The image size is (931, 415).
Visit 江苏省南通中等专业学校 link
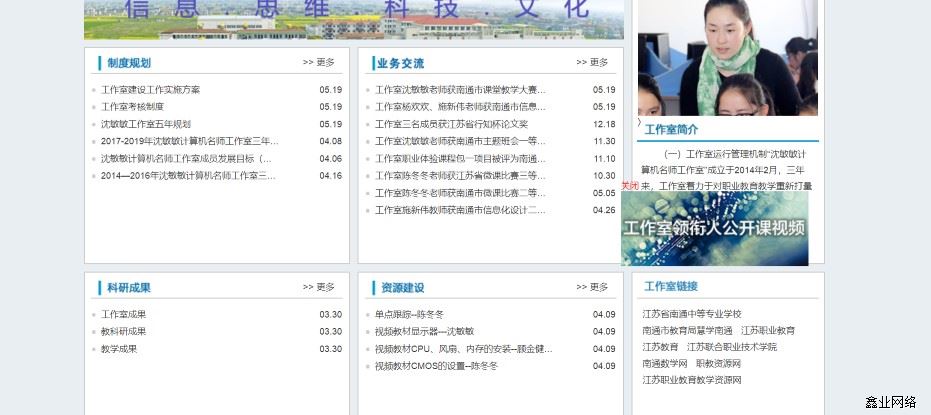click(x=692, y=314)
